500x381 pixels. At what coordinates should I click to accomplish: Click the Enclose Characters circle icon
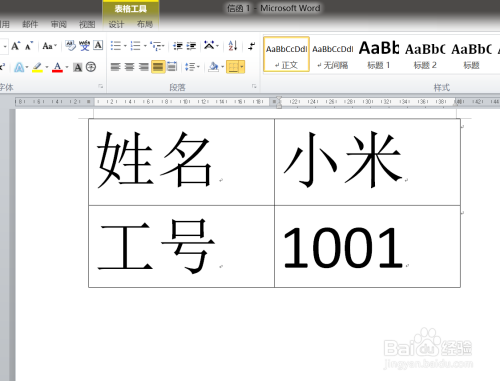point(91,67)
